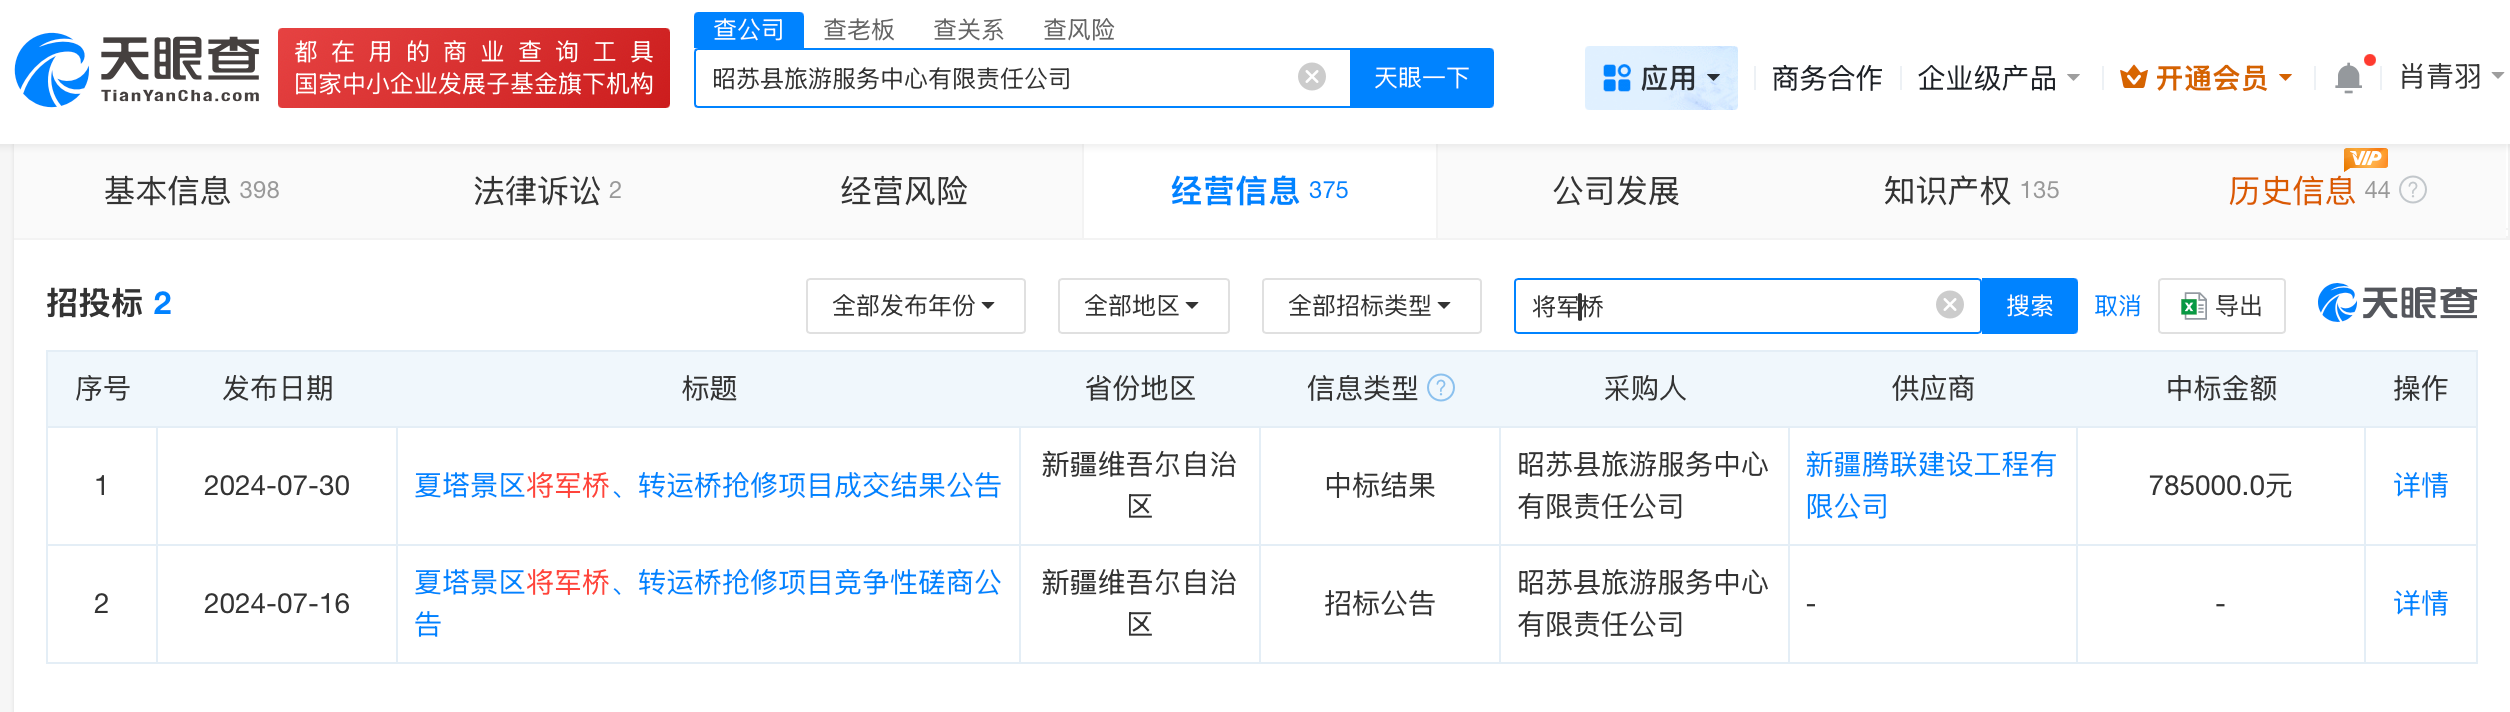Image resolution: width=2510 pixels, height=712 pixels.
Task: Select the 查老板 search tab
Action: 858,30
